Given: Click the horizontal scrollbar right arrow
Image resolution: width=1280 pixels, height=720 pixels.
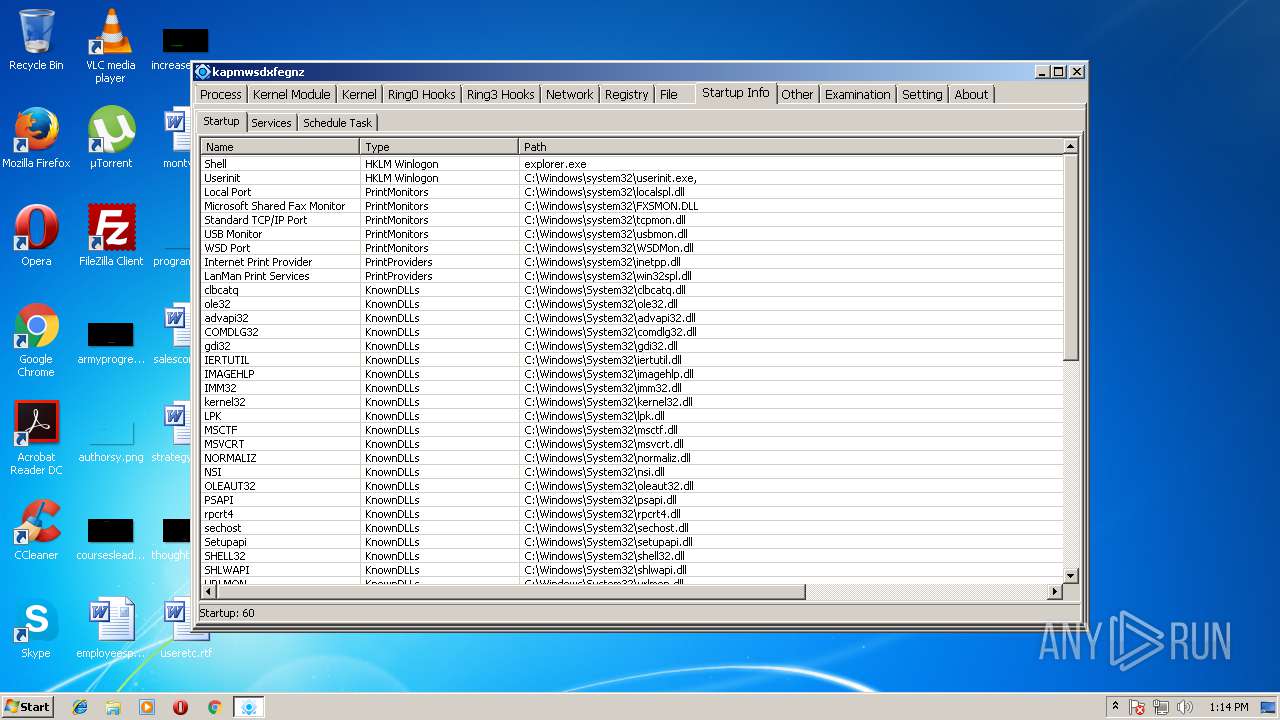Looking at the screenshot, I should (1054, 592).
